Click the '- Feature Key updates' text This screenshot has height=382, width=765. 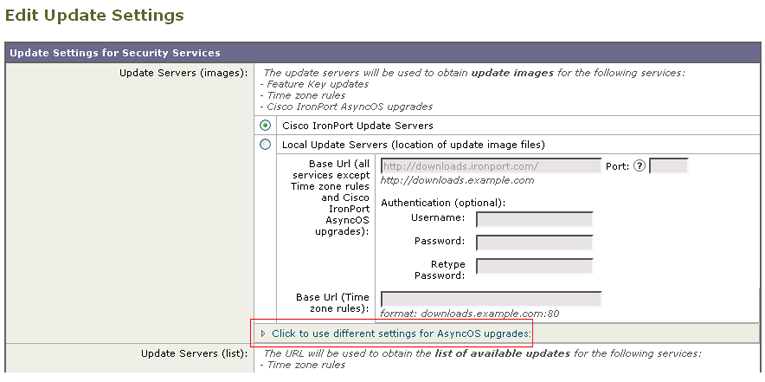[x=314, y=84]
